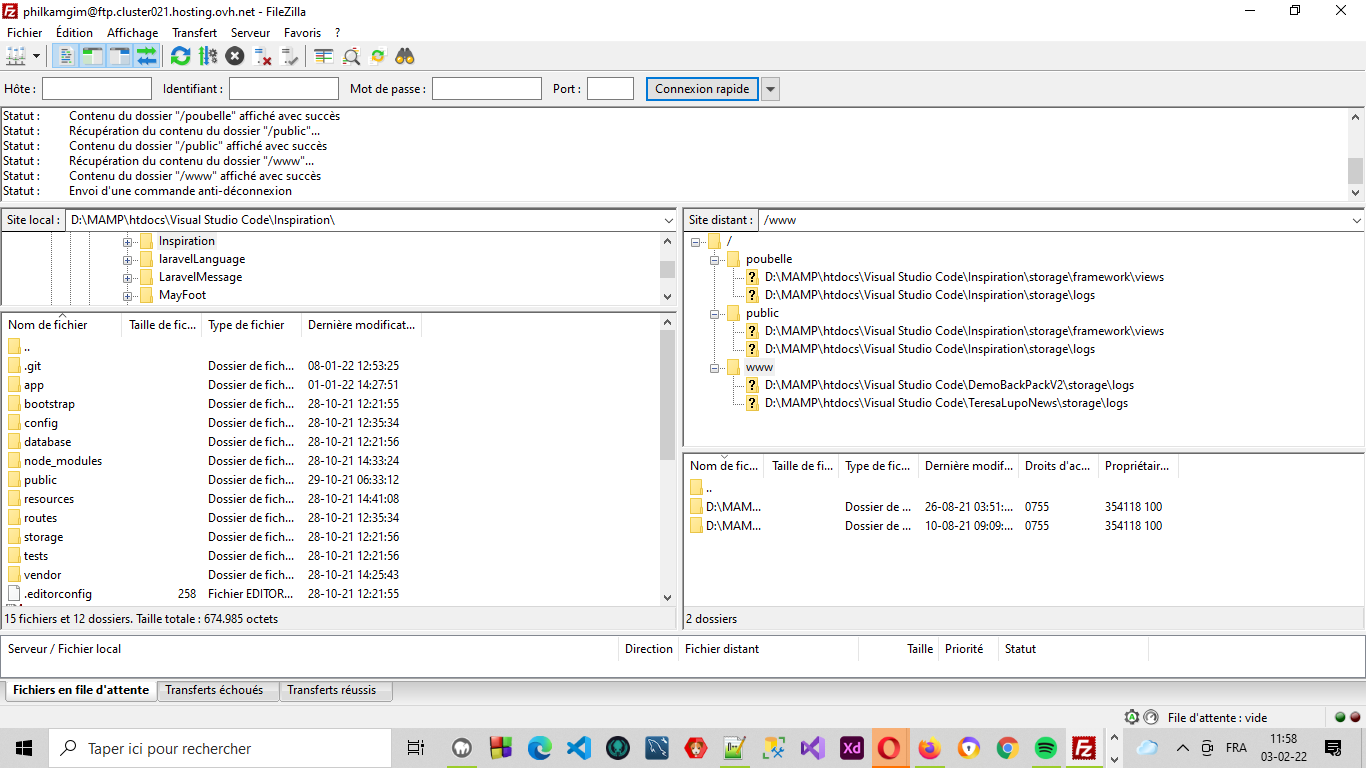Open Spotify from the Windows taskbar
This screenshot has height=768, width=1366.
pos(1045,748)
